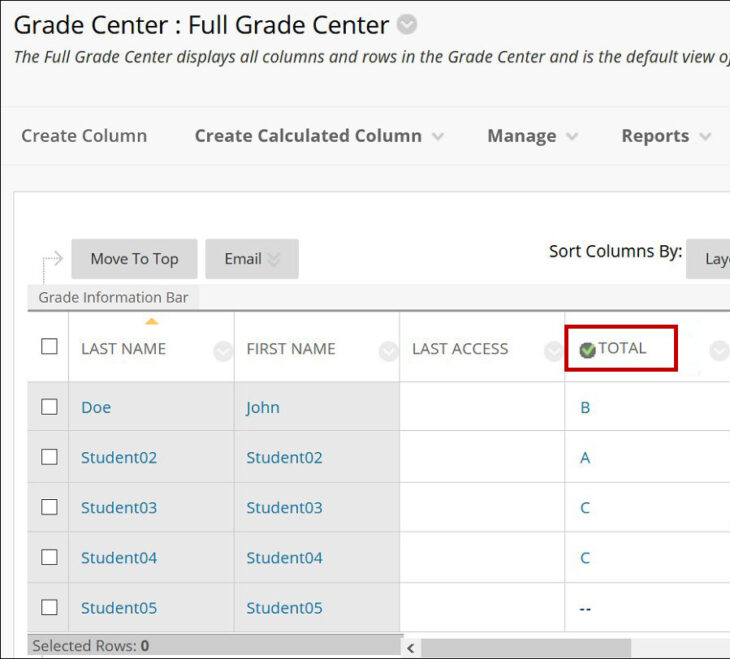Open Student02 first name link
Viewport: 730px width, 659px height.
coord(284,458)
